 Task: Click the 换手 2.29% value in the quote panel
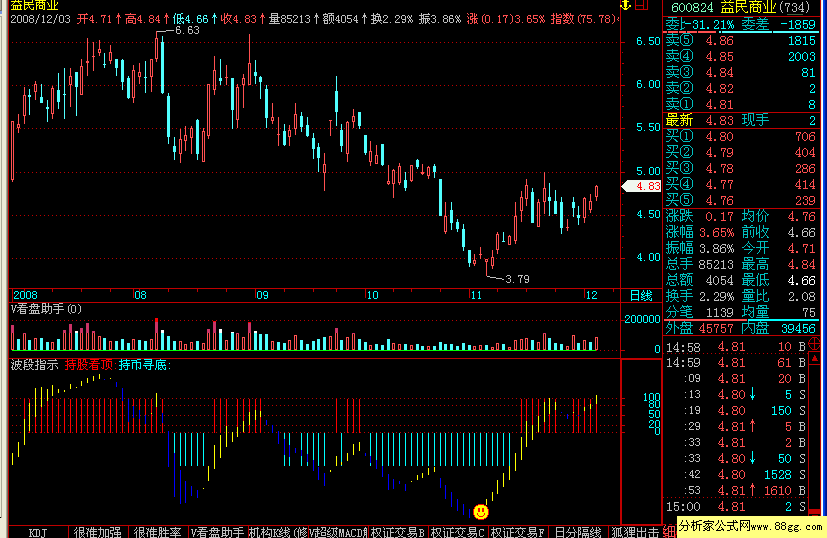(x=716, y=296)
